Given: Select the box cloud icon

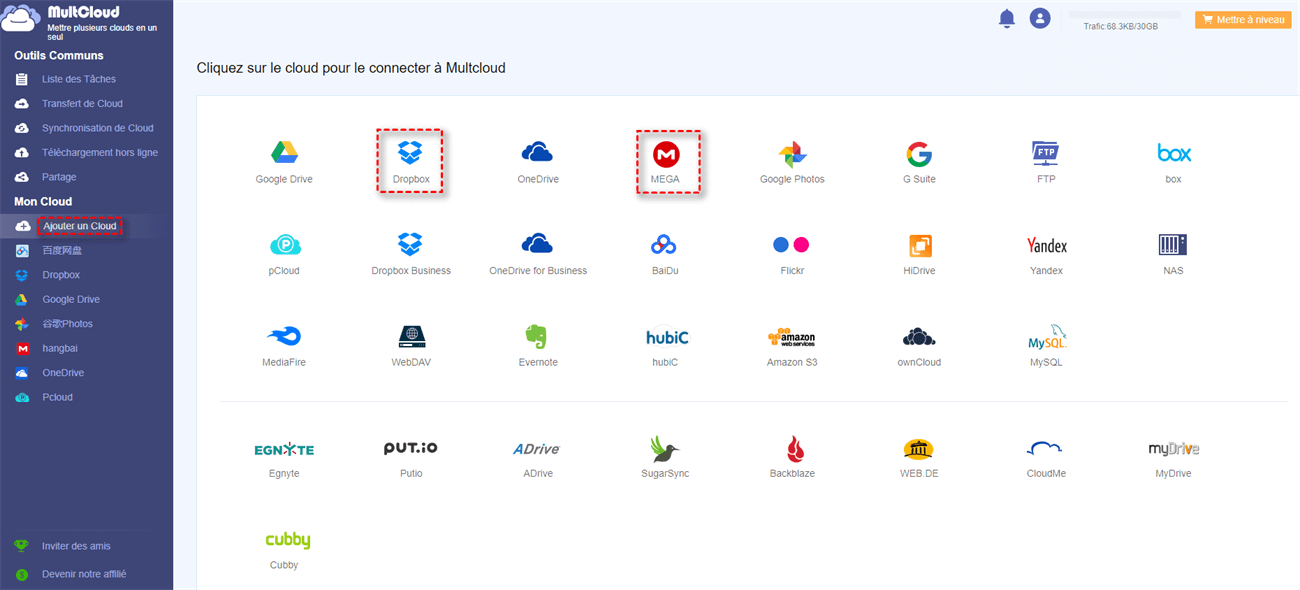Looking at the screenshot, I should [x=1173, y=153].
